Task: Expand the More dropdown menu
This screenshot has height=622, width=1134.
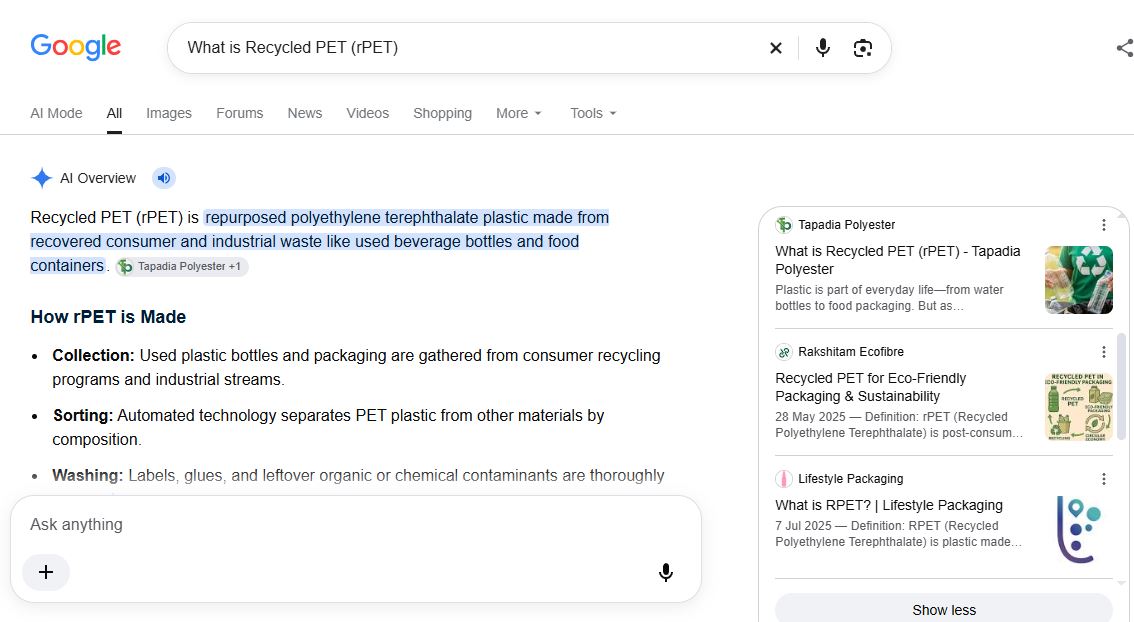Action: (519, 114)
